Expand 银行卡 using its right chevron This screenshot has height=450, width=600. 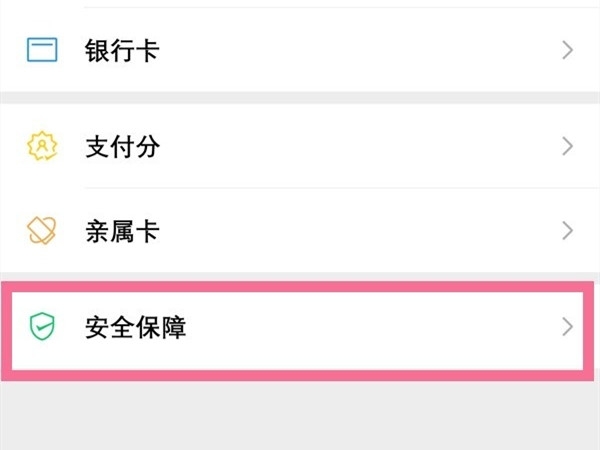click(567, 50)
